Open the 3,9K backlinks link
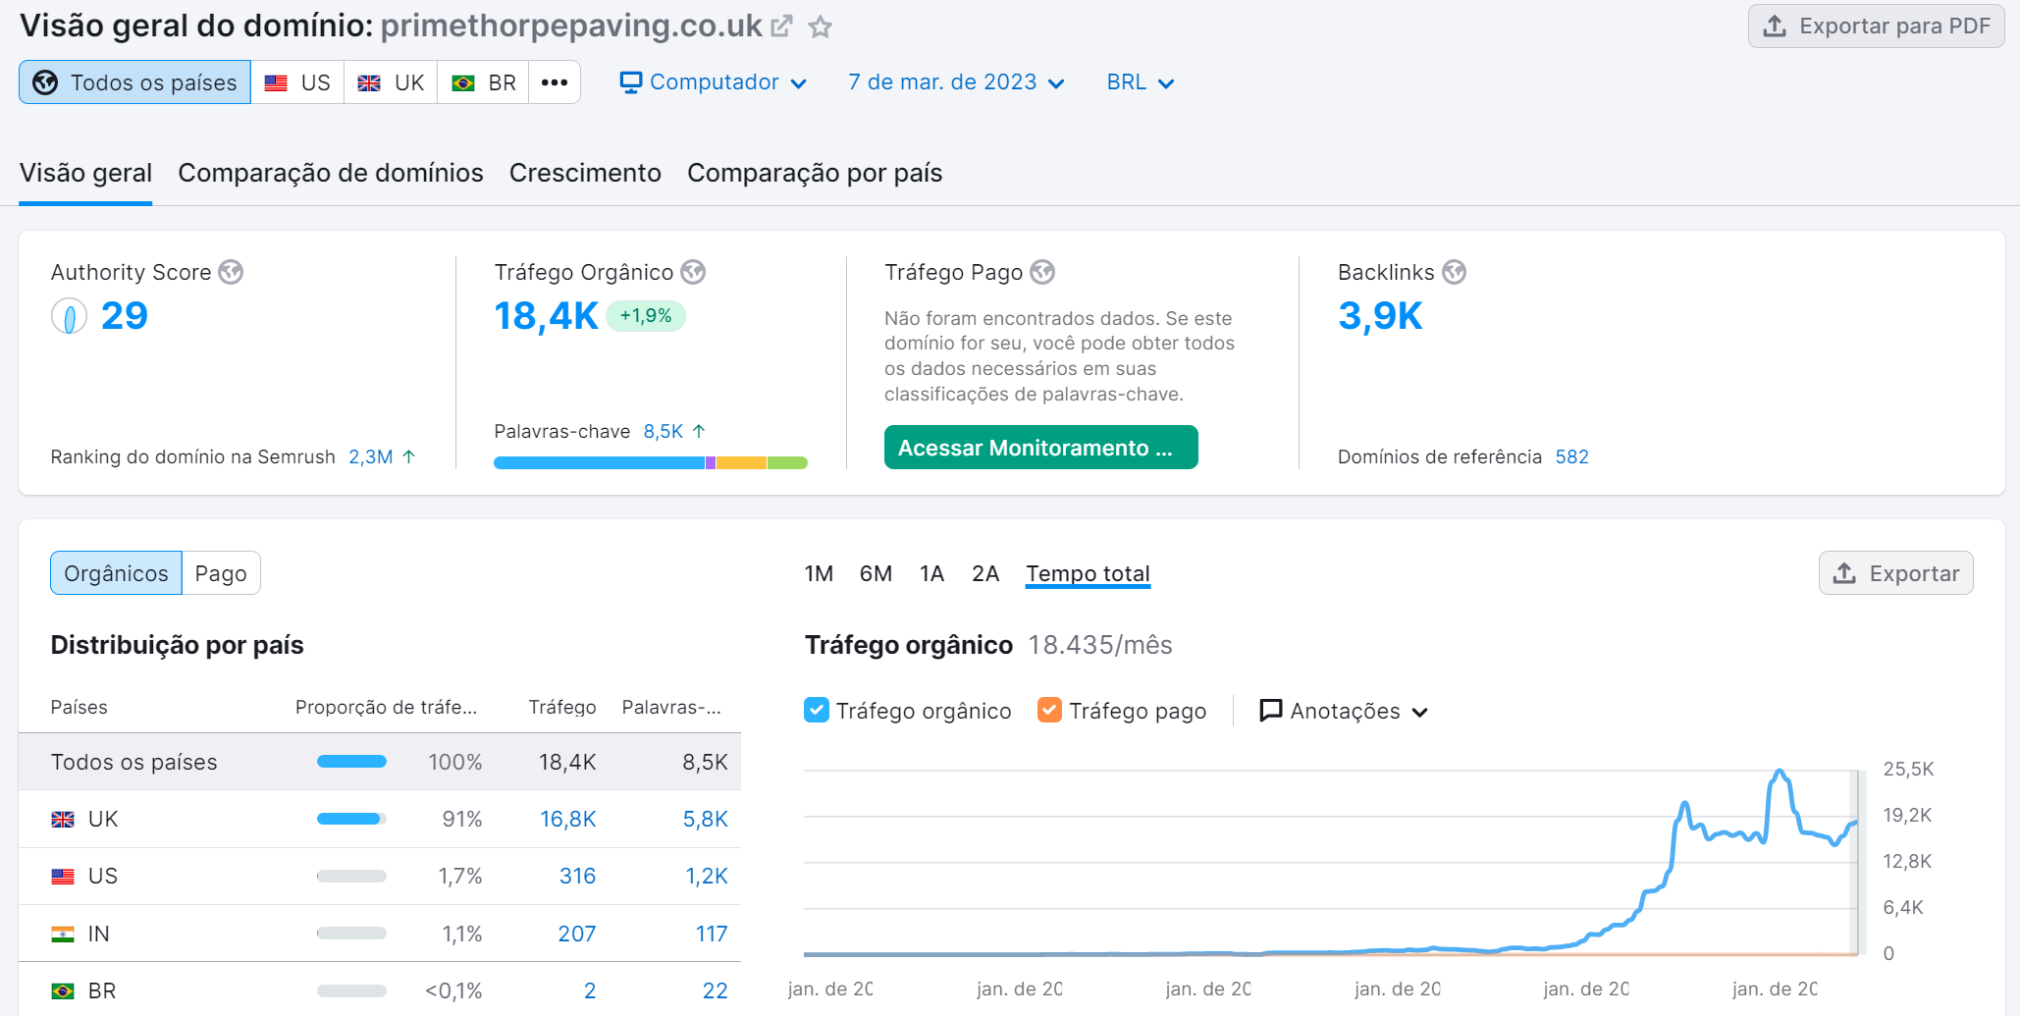Image resolution: width=2020 pixels, height=1016 pixels. coord(1380,316)
